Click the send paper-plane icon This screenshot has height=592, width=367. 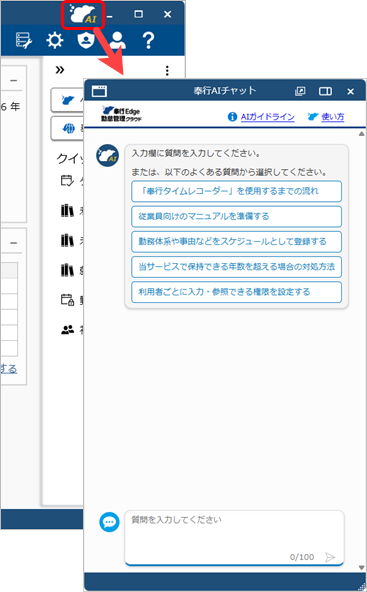point(330,557)
